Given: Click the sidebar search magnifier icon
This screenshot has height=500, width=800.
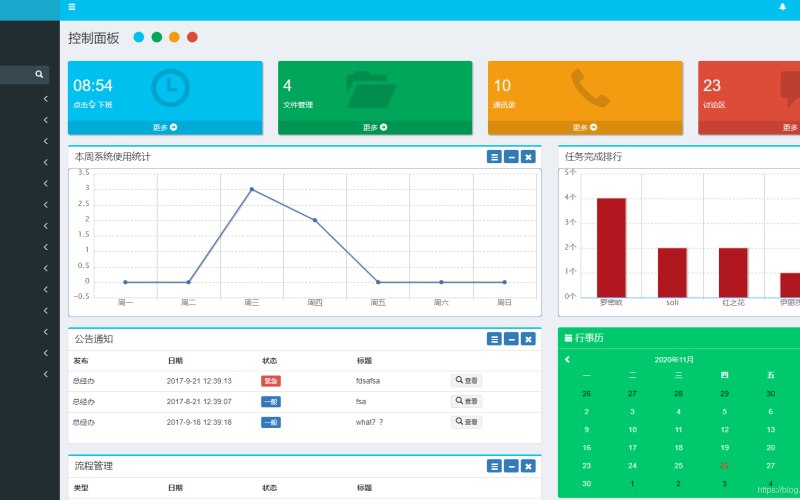Looking at the screenshot, I should [39, 74].
